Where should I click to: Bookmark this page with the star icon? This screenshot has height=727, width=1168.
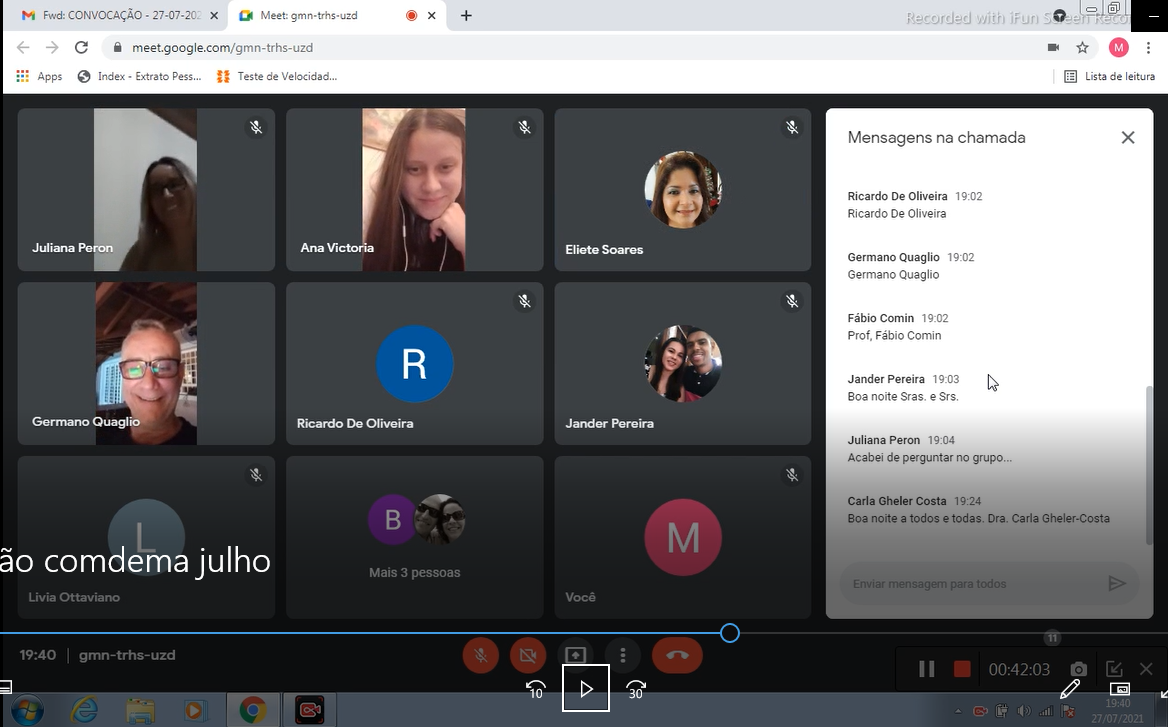(x=1082, y=48)
